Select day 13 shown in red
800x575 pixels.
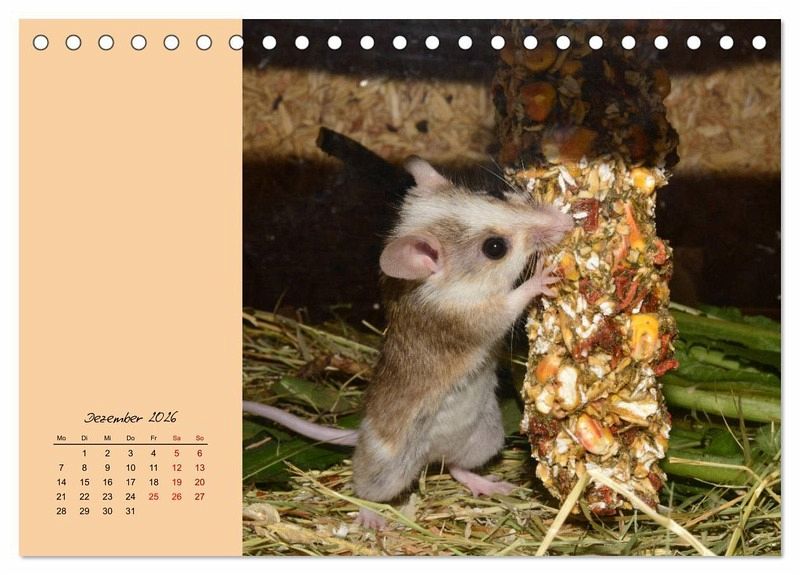coord(199,467)
